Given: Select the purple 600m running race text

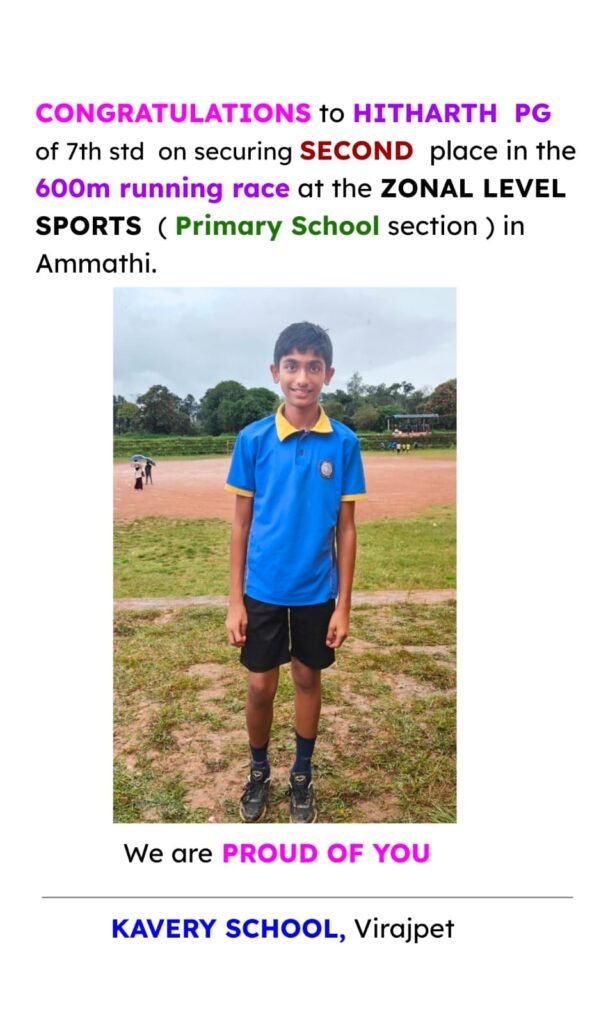Looking at the screenshot, I should tap(162, 189).
